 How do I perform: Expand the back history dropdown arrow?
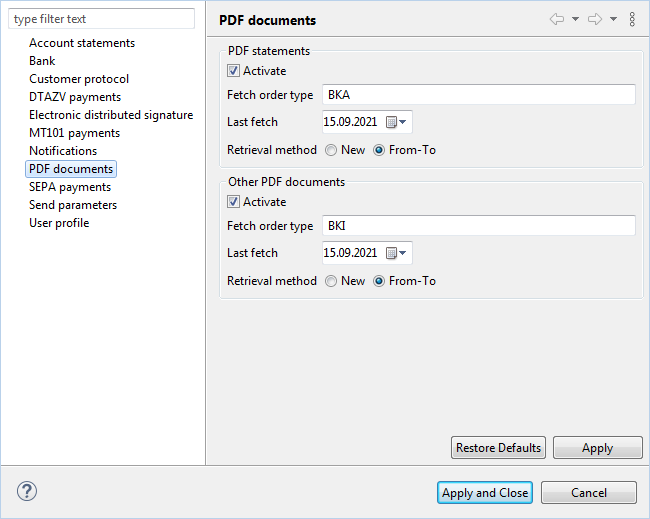[x=575, y=19]
